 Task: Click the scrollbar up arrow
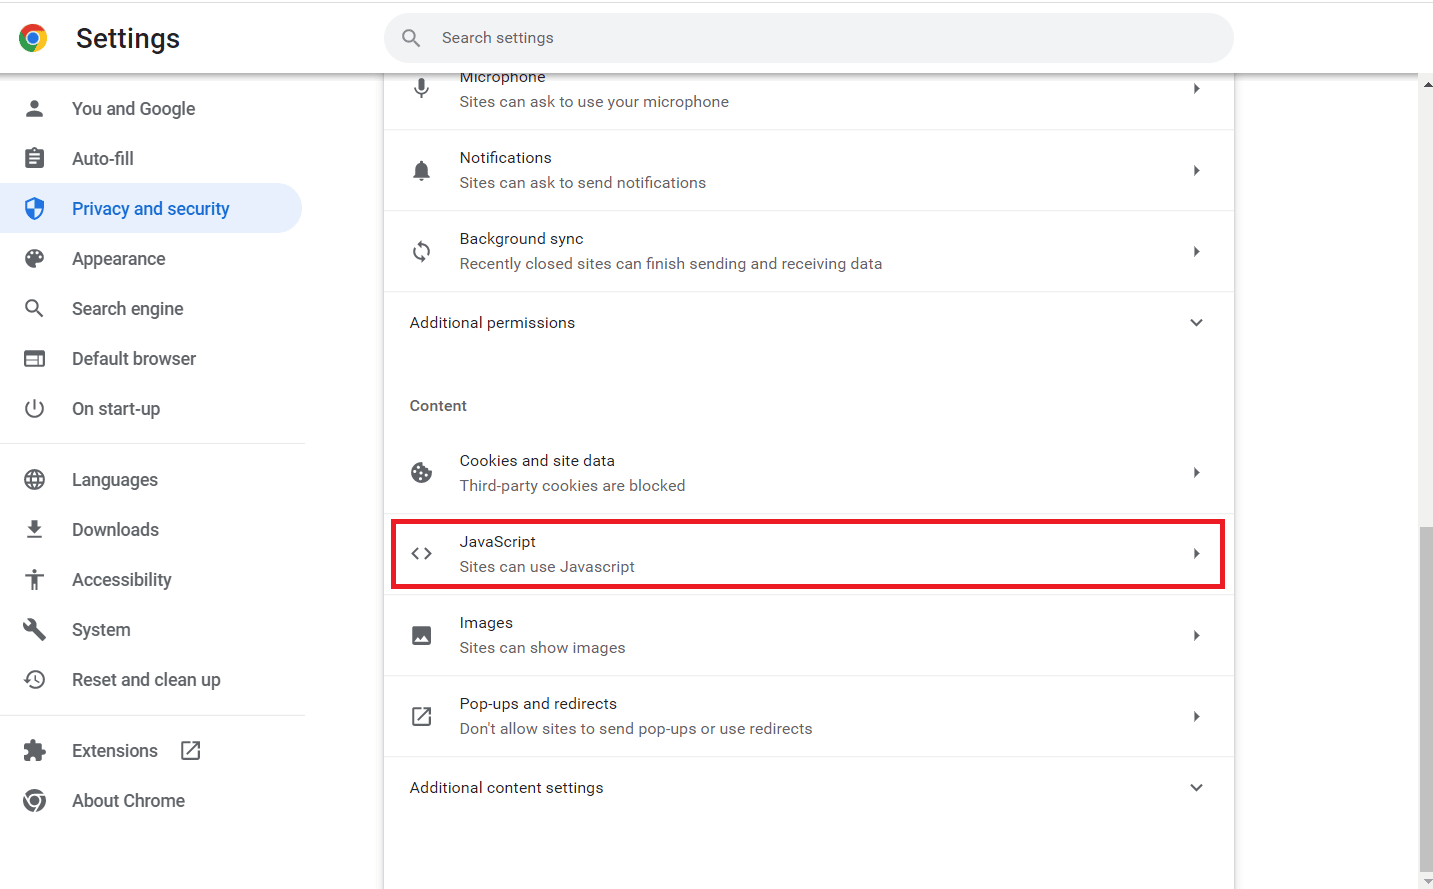point(1426,83)
